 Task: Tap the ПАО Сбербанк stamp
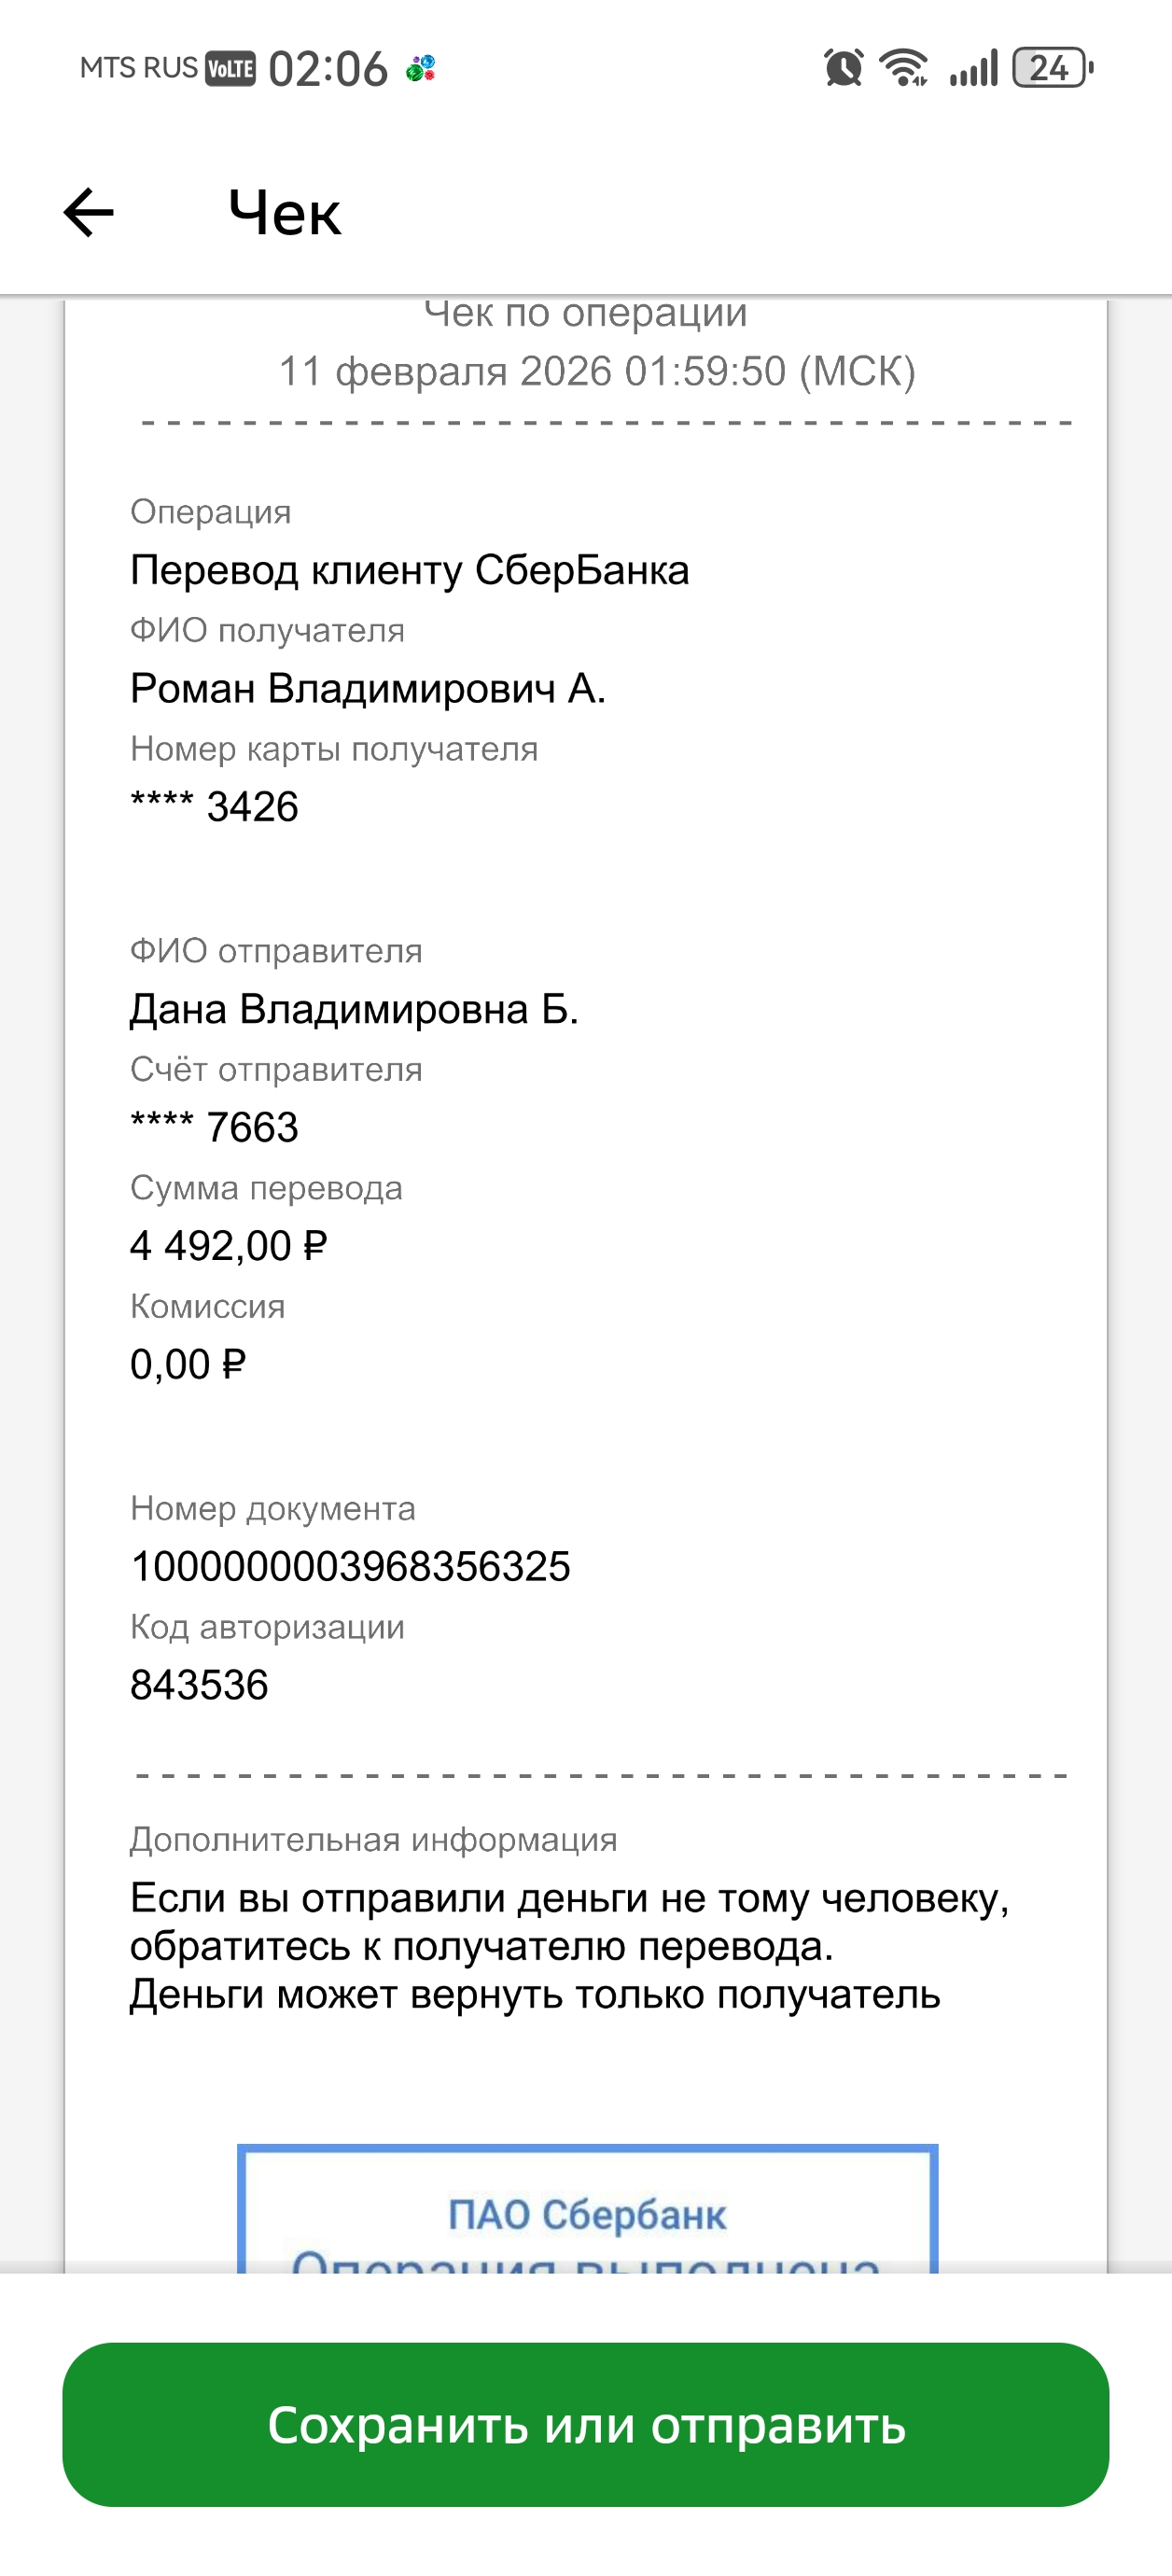(587, 2212)
